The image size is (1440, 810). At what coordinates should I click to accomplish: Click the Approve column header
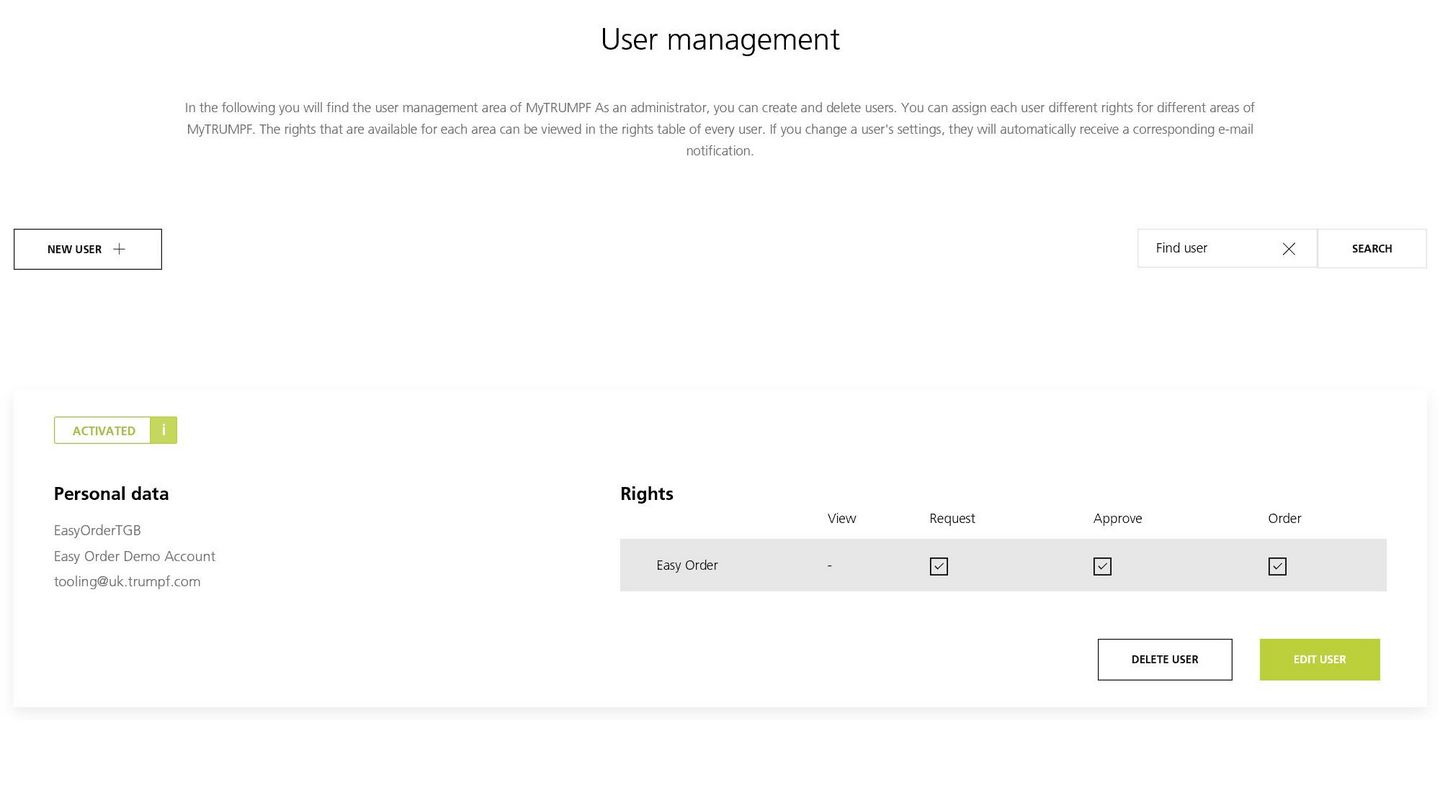click(x=1118, y=518)
